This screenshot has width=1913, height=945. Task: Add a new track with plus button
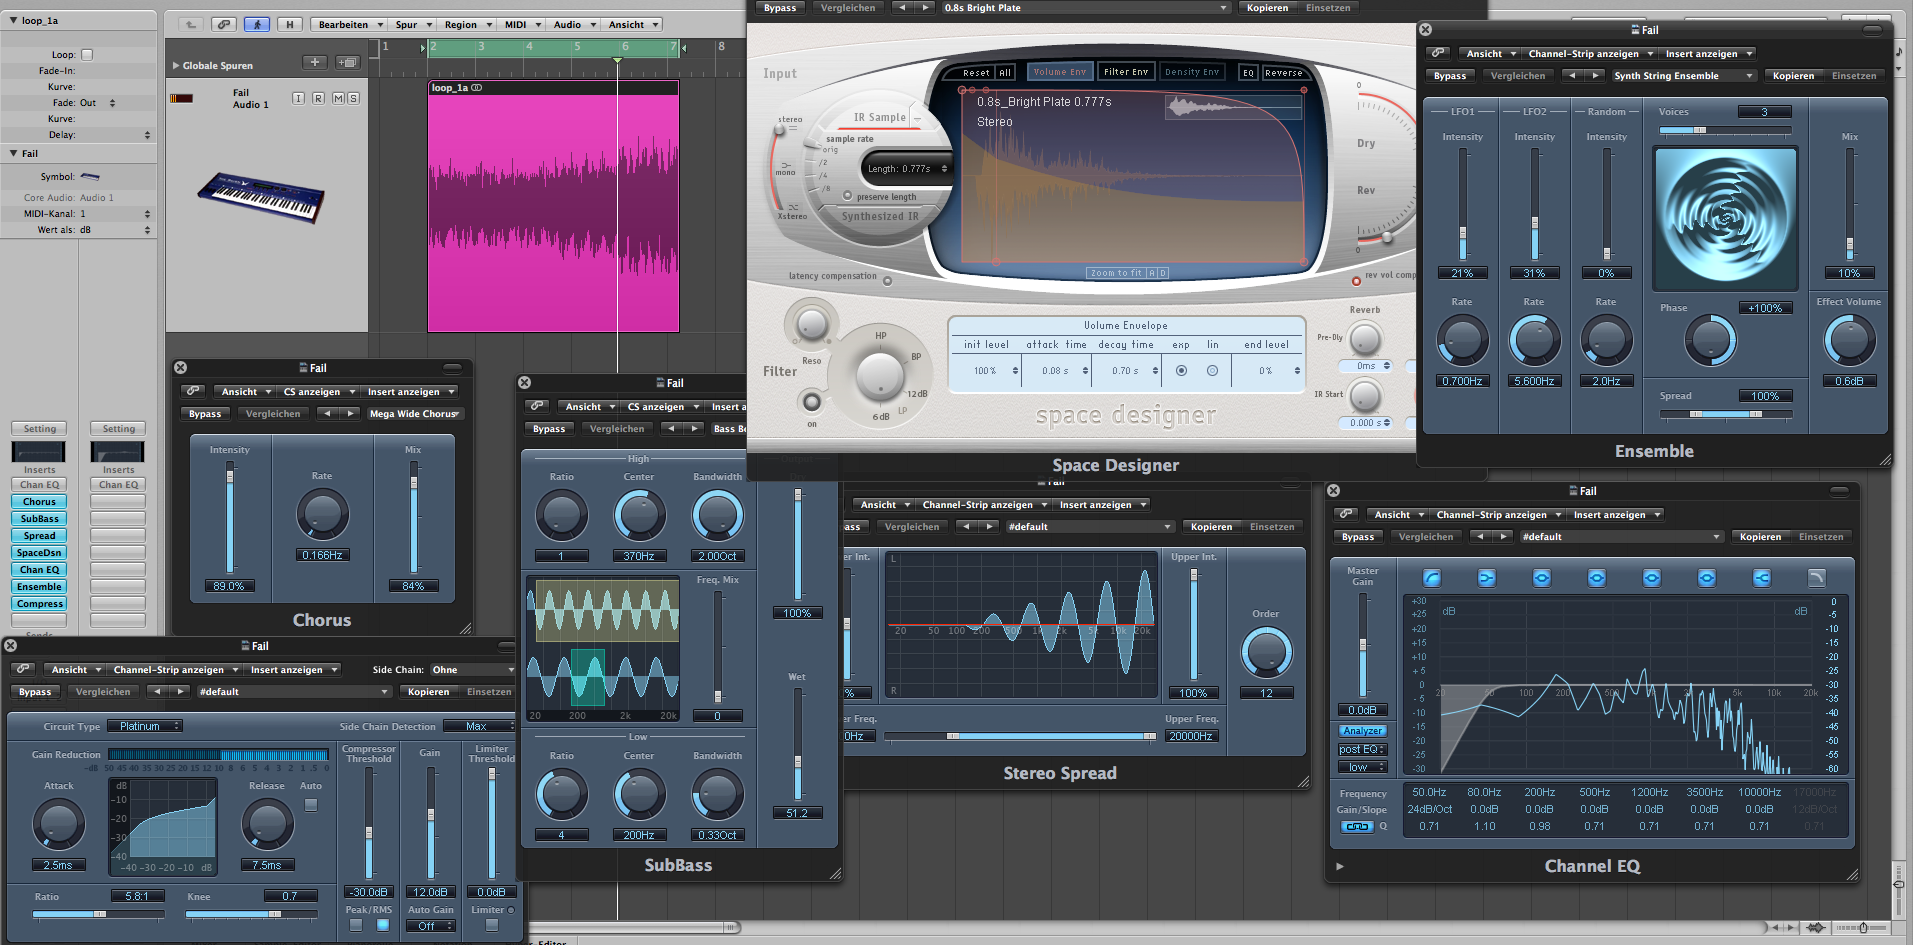(x=315, y=62)
